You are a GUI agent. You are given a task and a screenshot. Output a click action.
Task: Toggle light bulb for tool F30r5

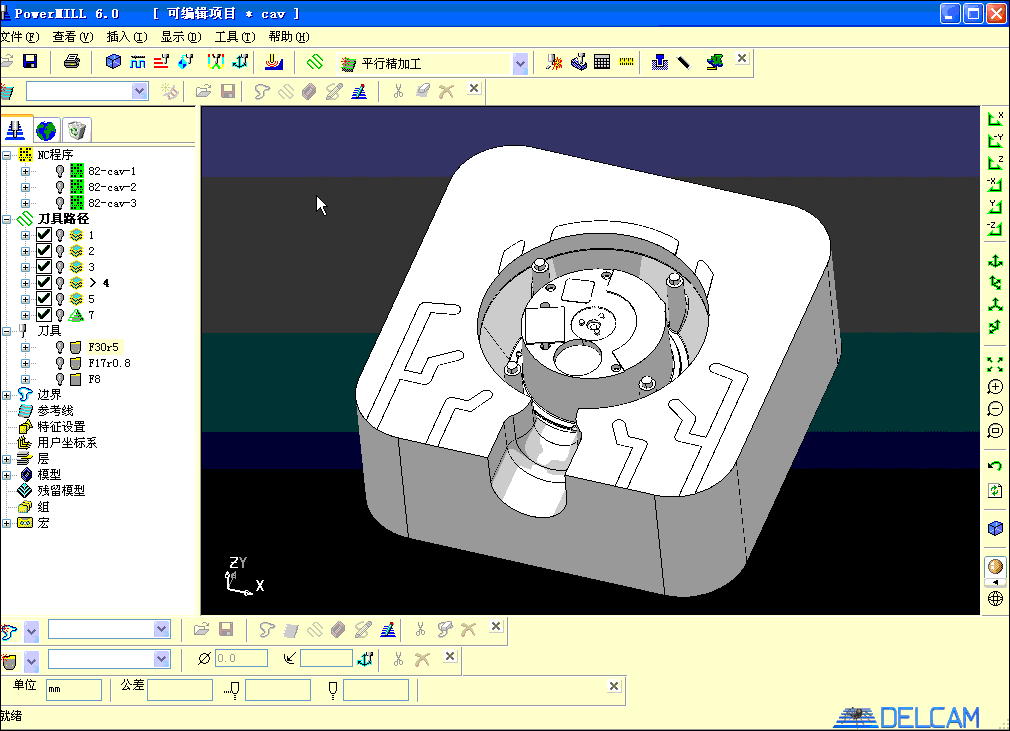[x=60, y=347]
